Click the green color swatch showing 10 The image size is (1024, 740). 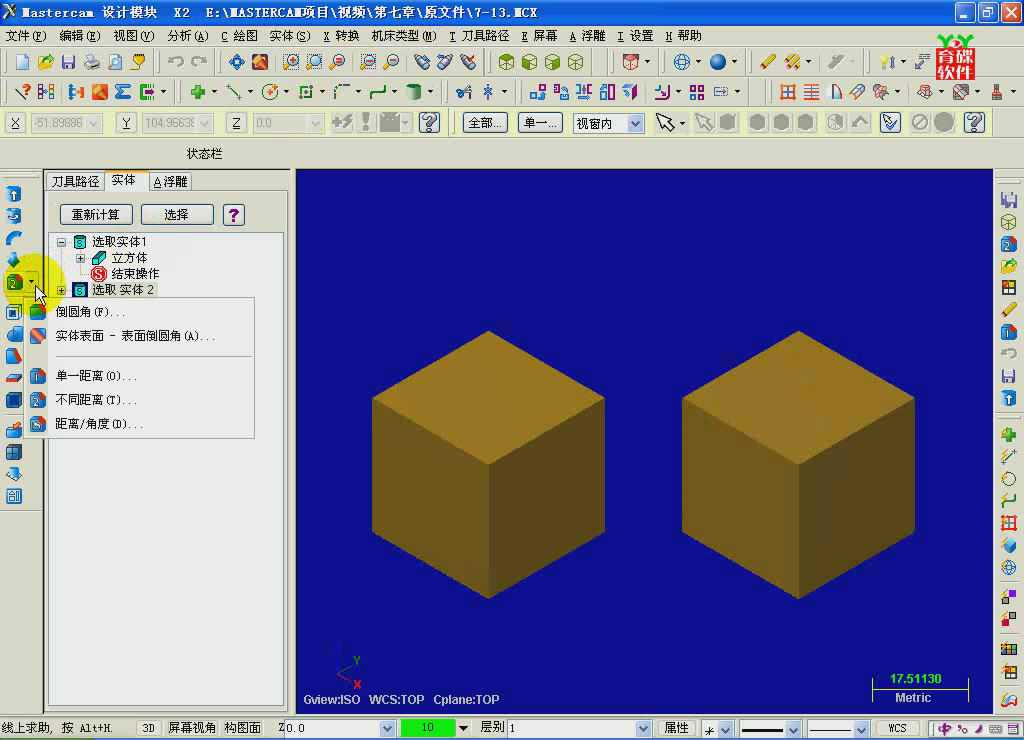coord(428,728)
